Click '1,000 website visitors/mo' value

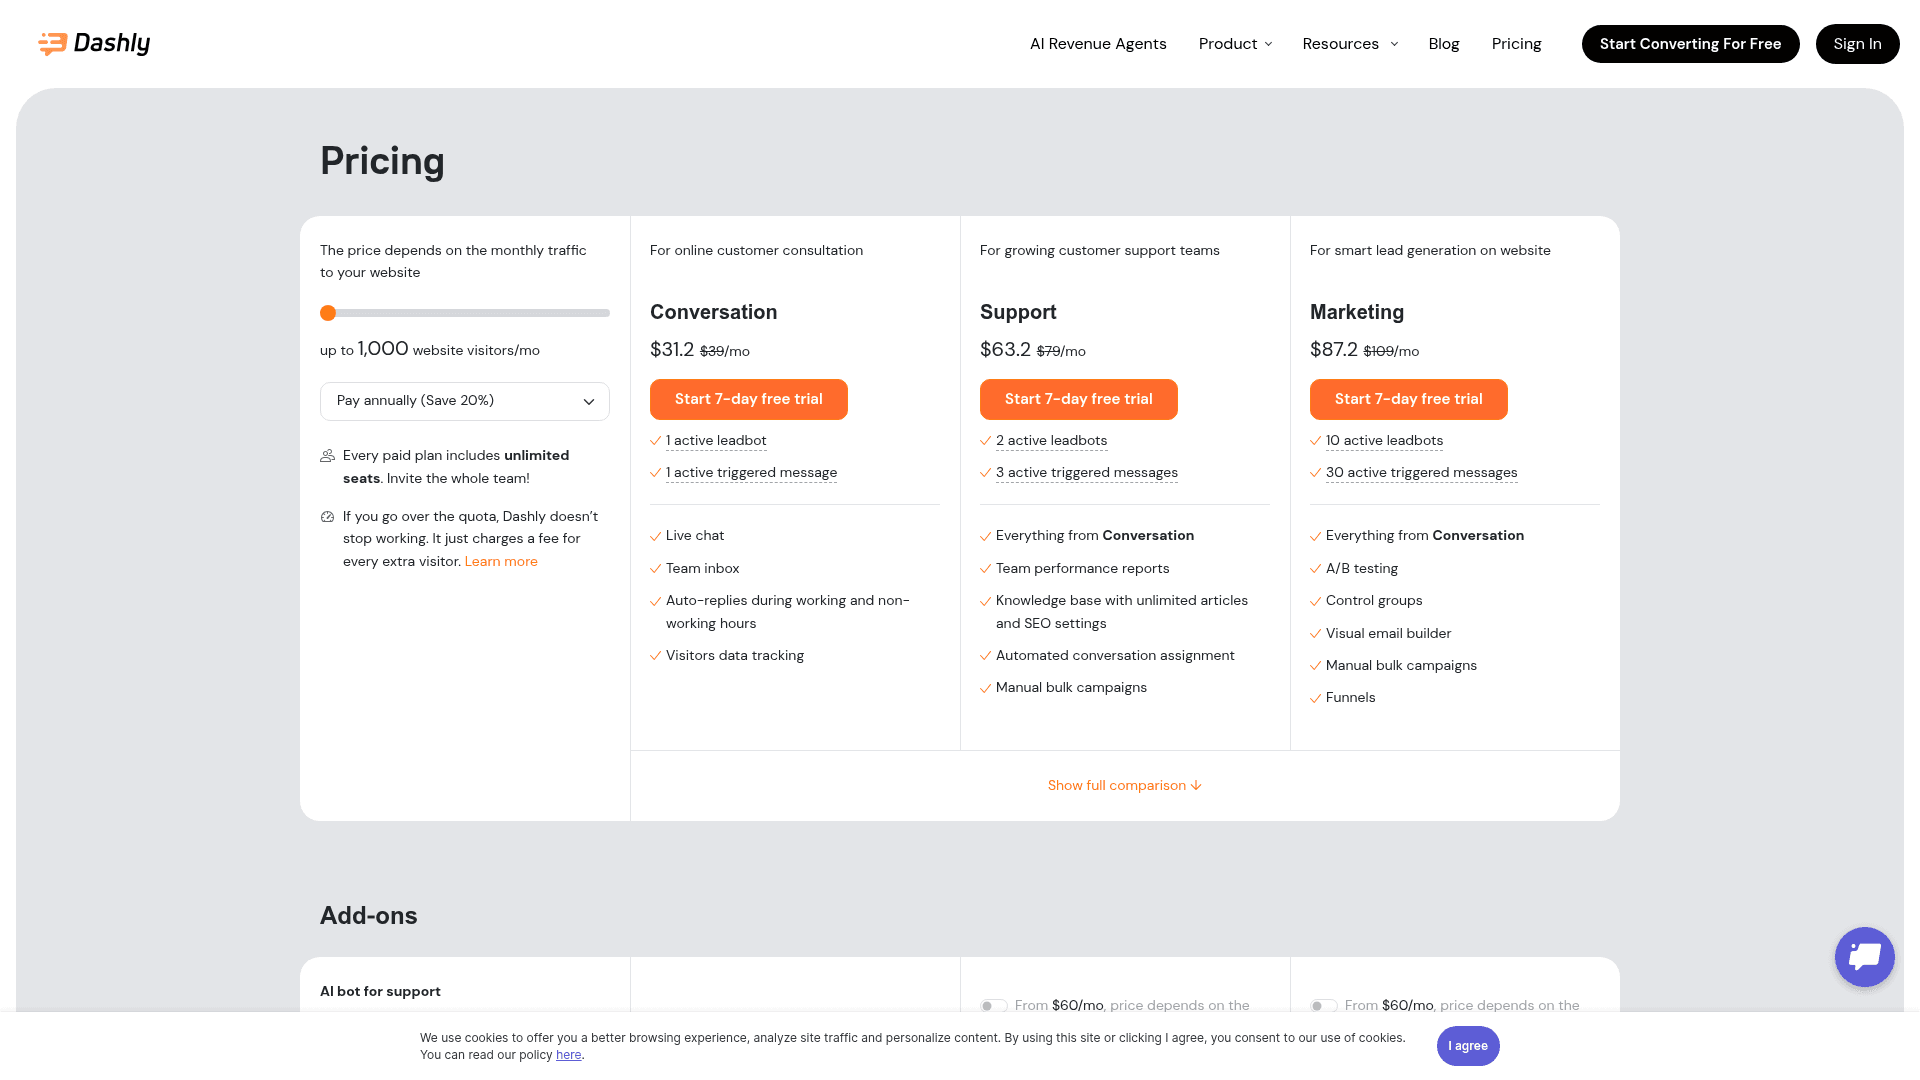(449, 350)
